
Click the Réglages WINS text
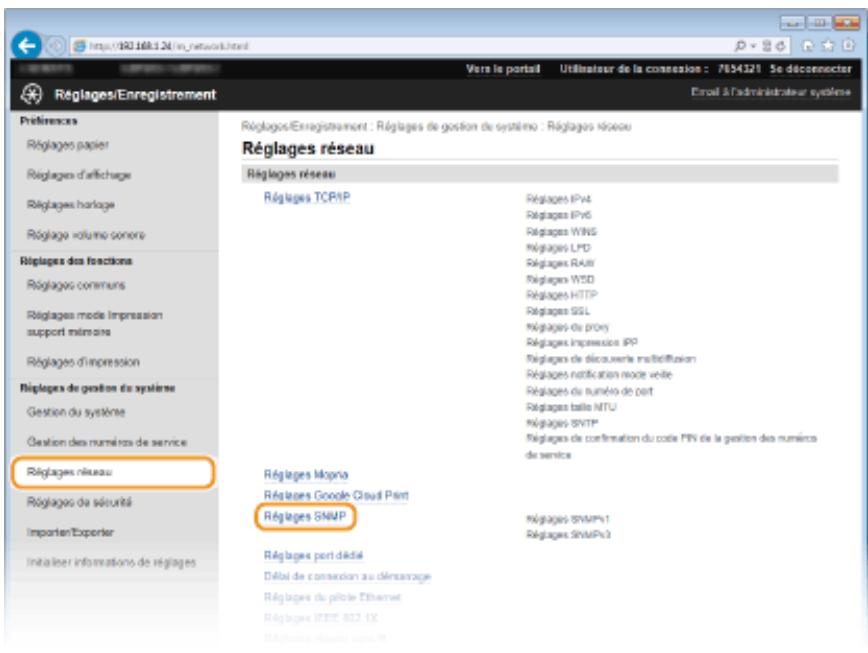pyautogui.click(x=561, y=231)
